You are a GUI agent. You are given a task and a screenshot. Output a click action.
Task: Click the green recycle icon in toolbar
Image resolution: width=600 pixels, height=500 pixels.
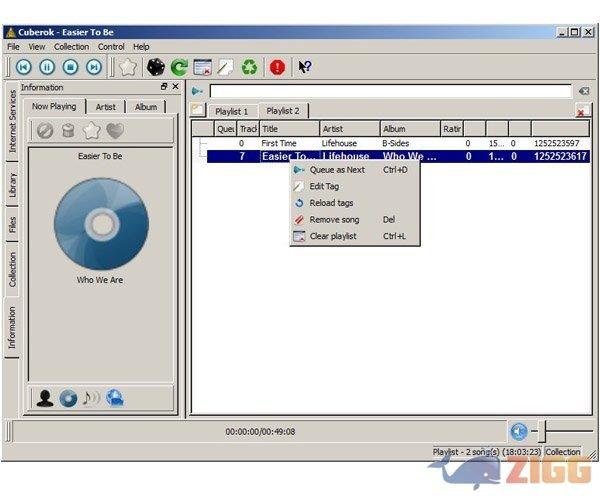tap(249, 67)
